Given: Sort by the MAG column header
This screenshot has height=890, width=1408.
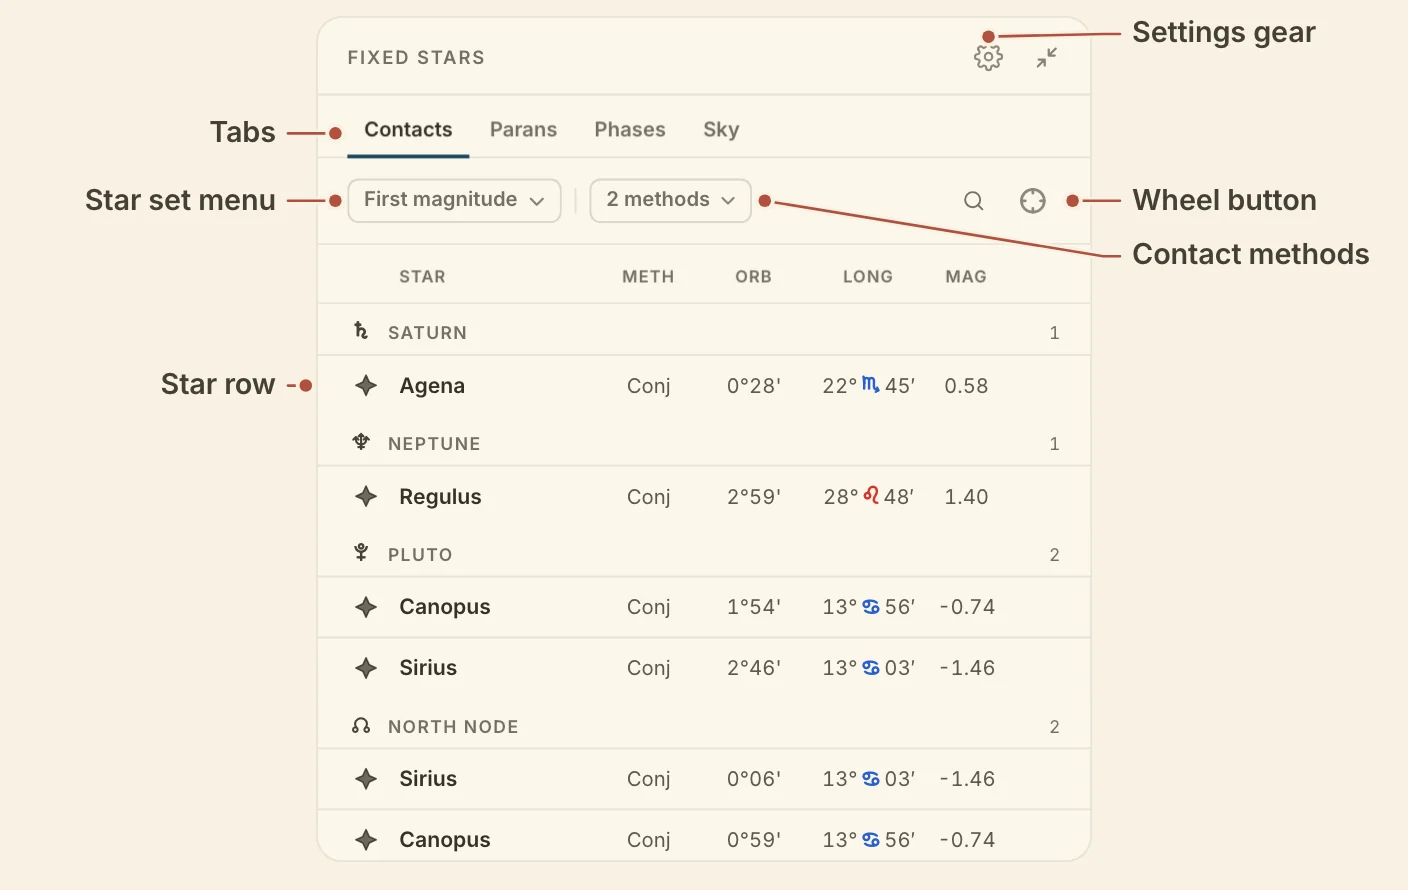Looking at the screenshot, I should (x=966, y=277).
